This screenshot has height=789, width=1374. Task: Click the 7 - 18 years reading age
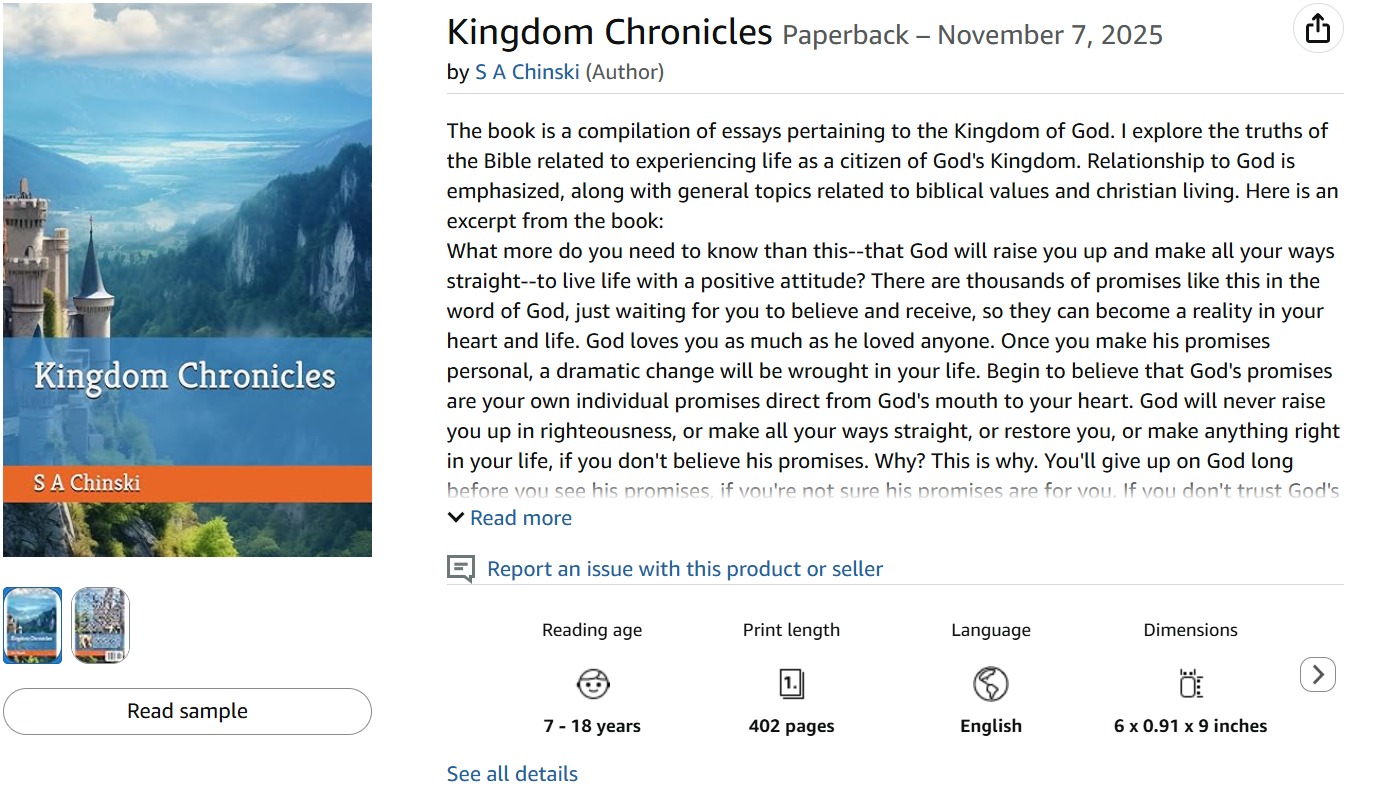(x=592, y=726)
